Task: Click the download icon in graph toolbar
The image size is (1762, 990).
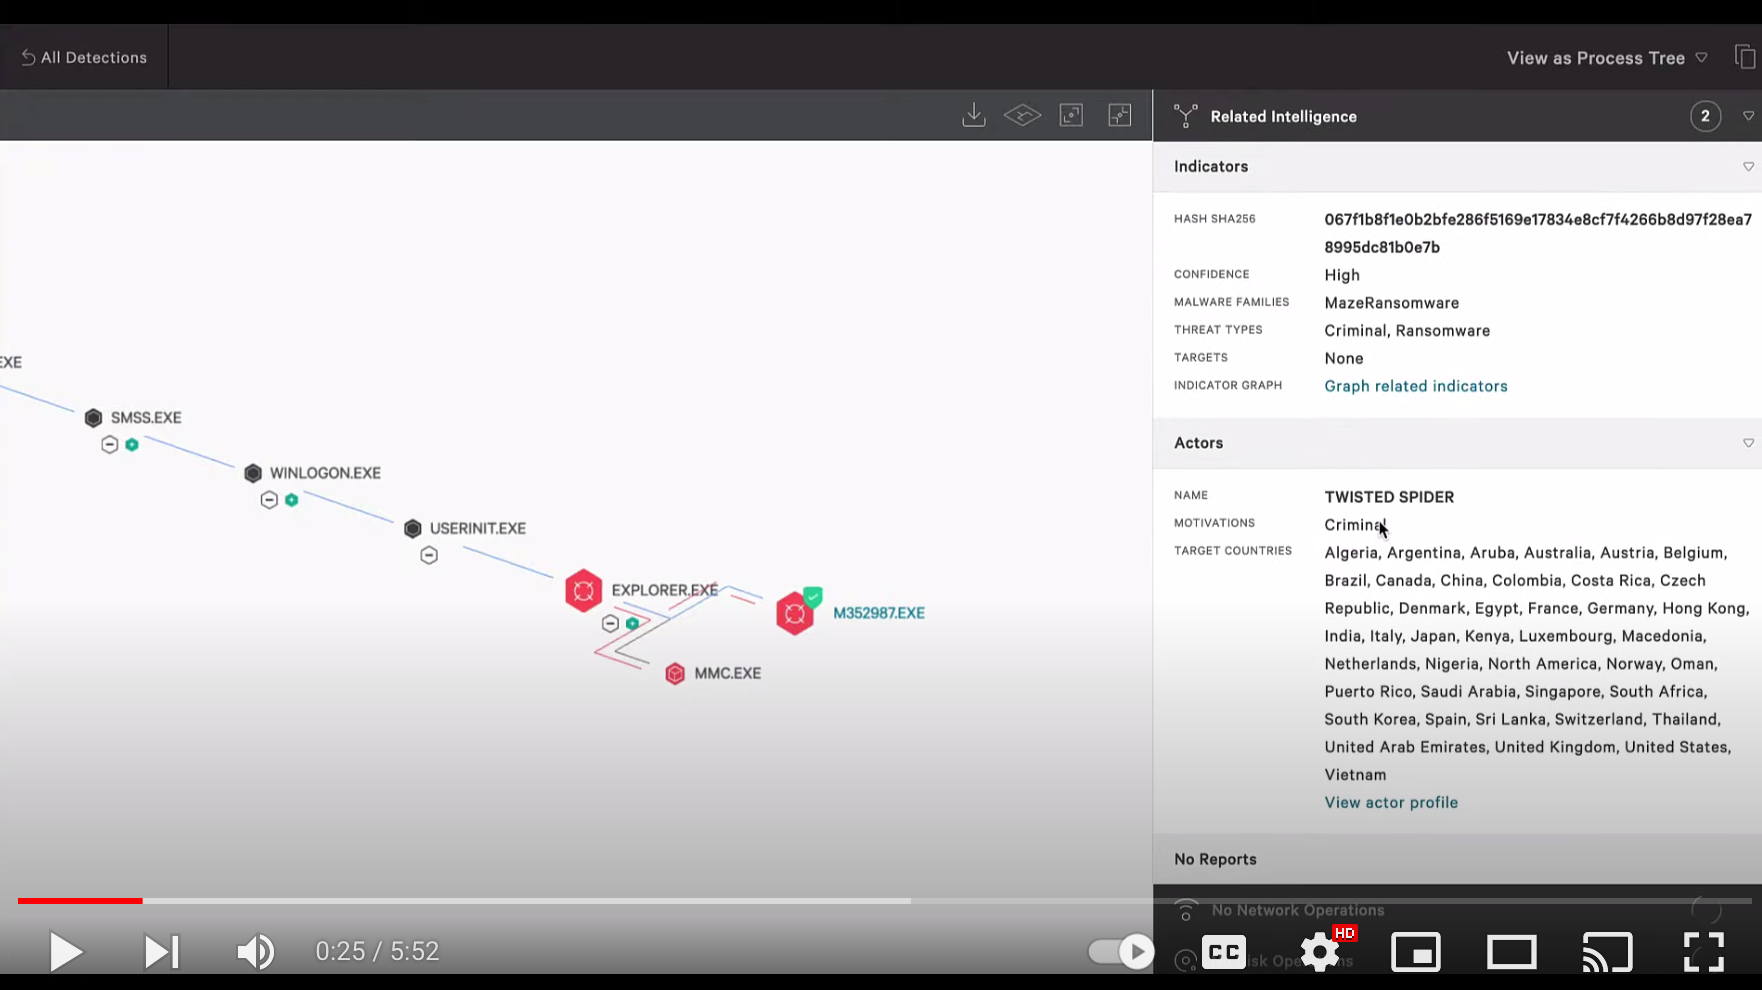Action: (973, 116)
